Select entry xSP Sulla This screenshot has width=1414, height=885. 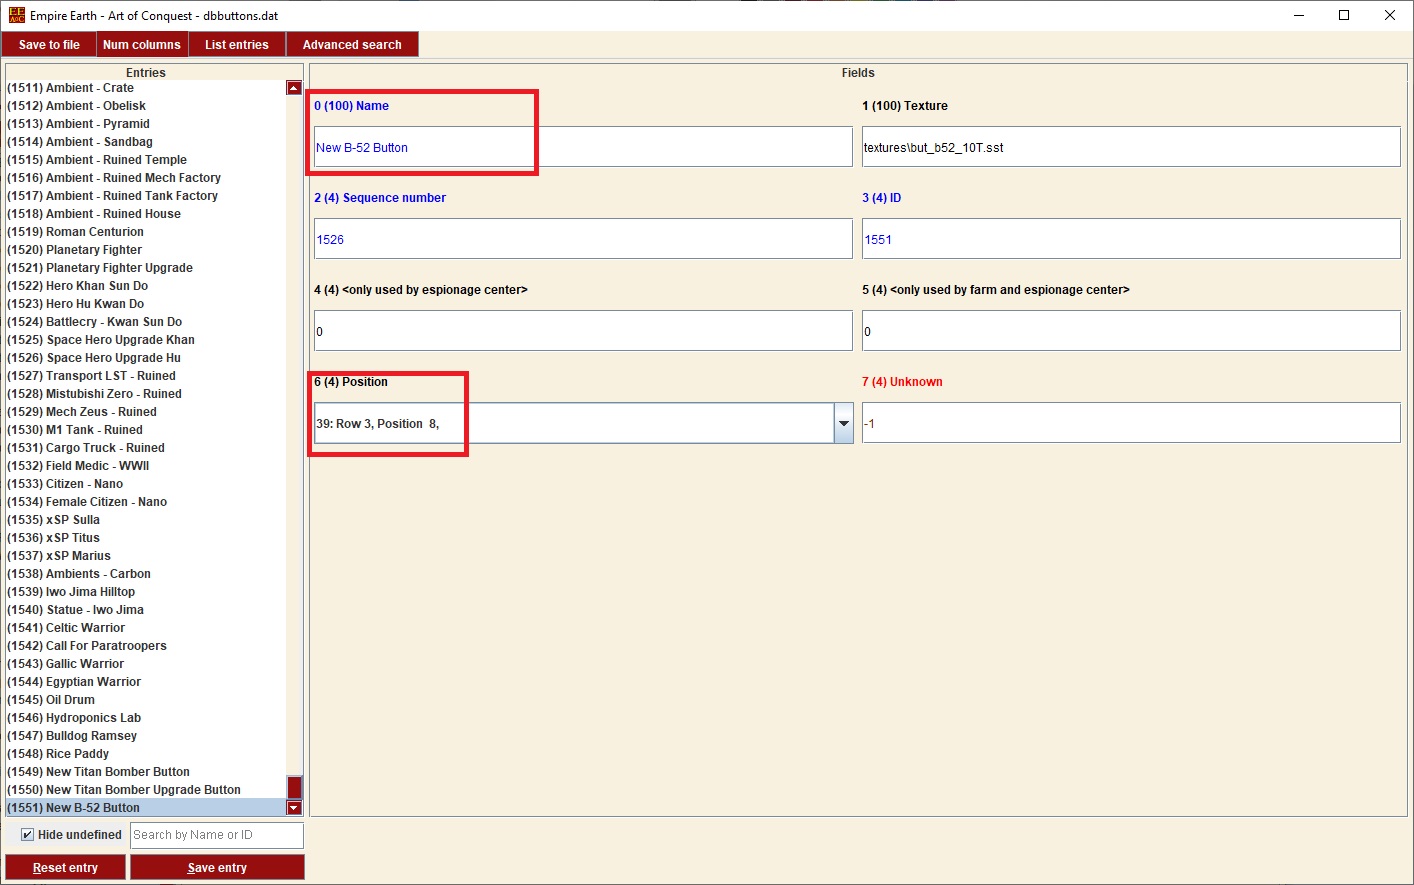click(x=146, y=520)
